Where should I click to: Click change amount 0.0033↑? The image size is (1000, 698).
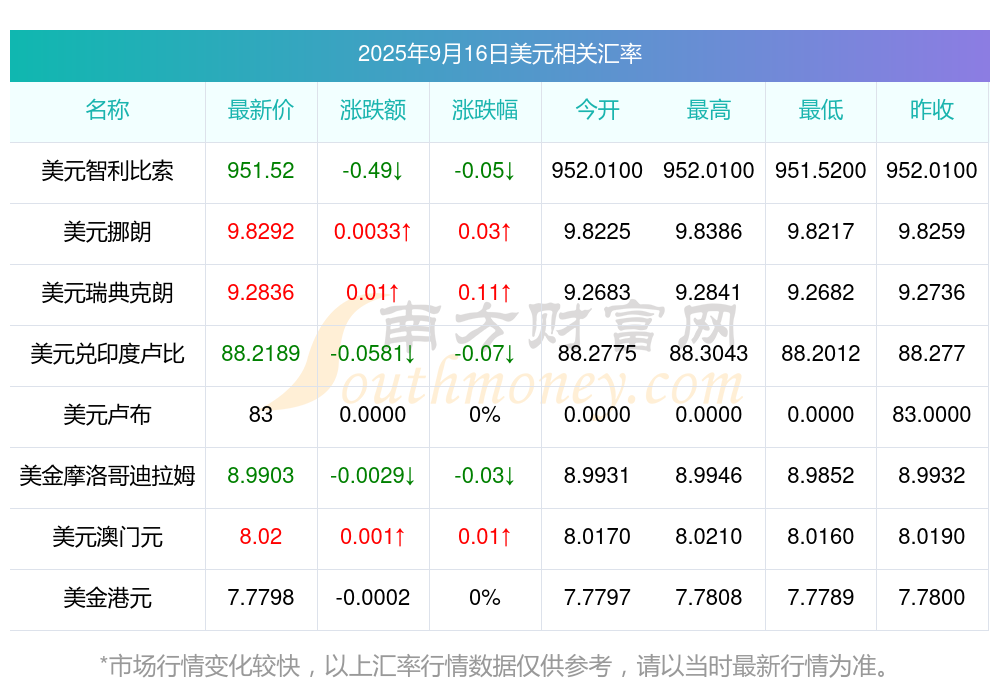(x=372, y=232)
